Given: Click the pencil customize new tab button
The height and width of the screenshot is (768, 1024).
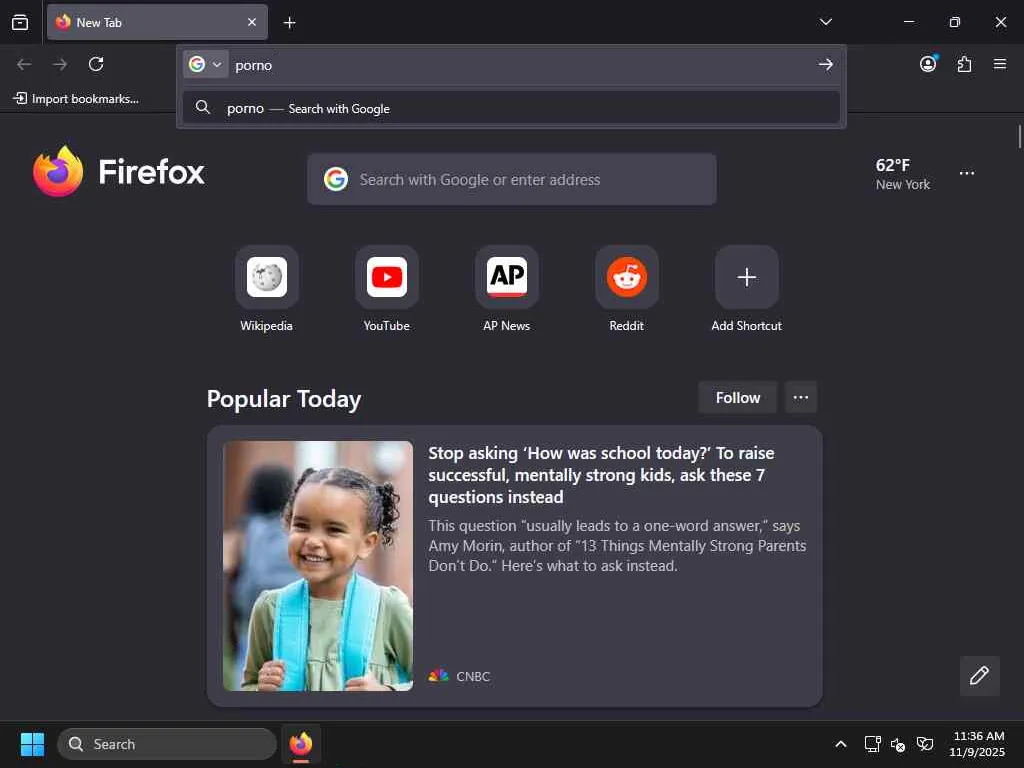Looking at the screenshot, I should click(x=979, y=675).
